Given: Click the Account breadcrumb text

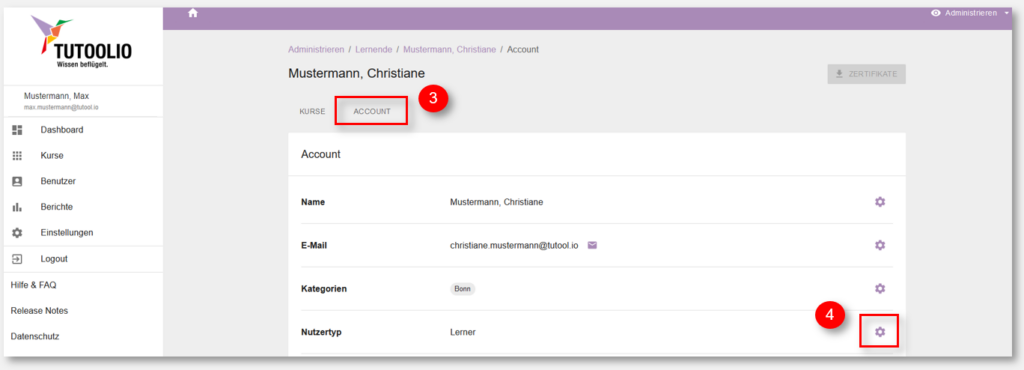Looking at the screenshot, I should (x=522, y=50).
